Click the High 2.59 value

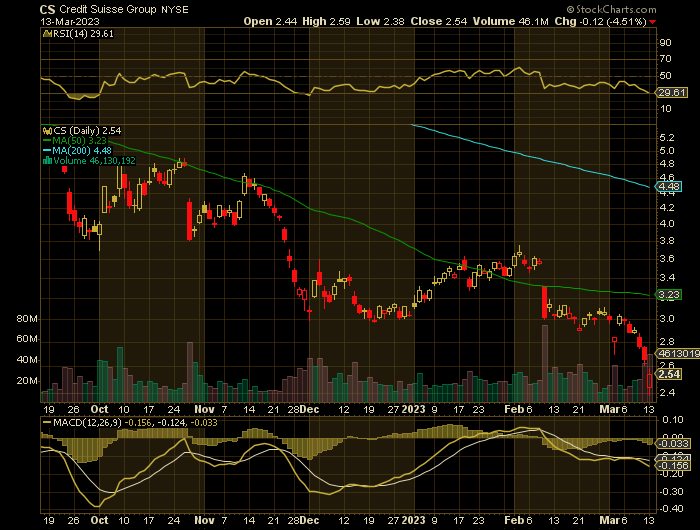[326, 21]
